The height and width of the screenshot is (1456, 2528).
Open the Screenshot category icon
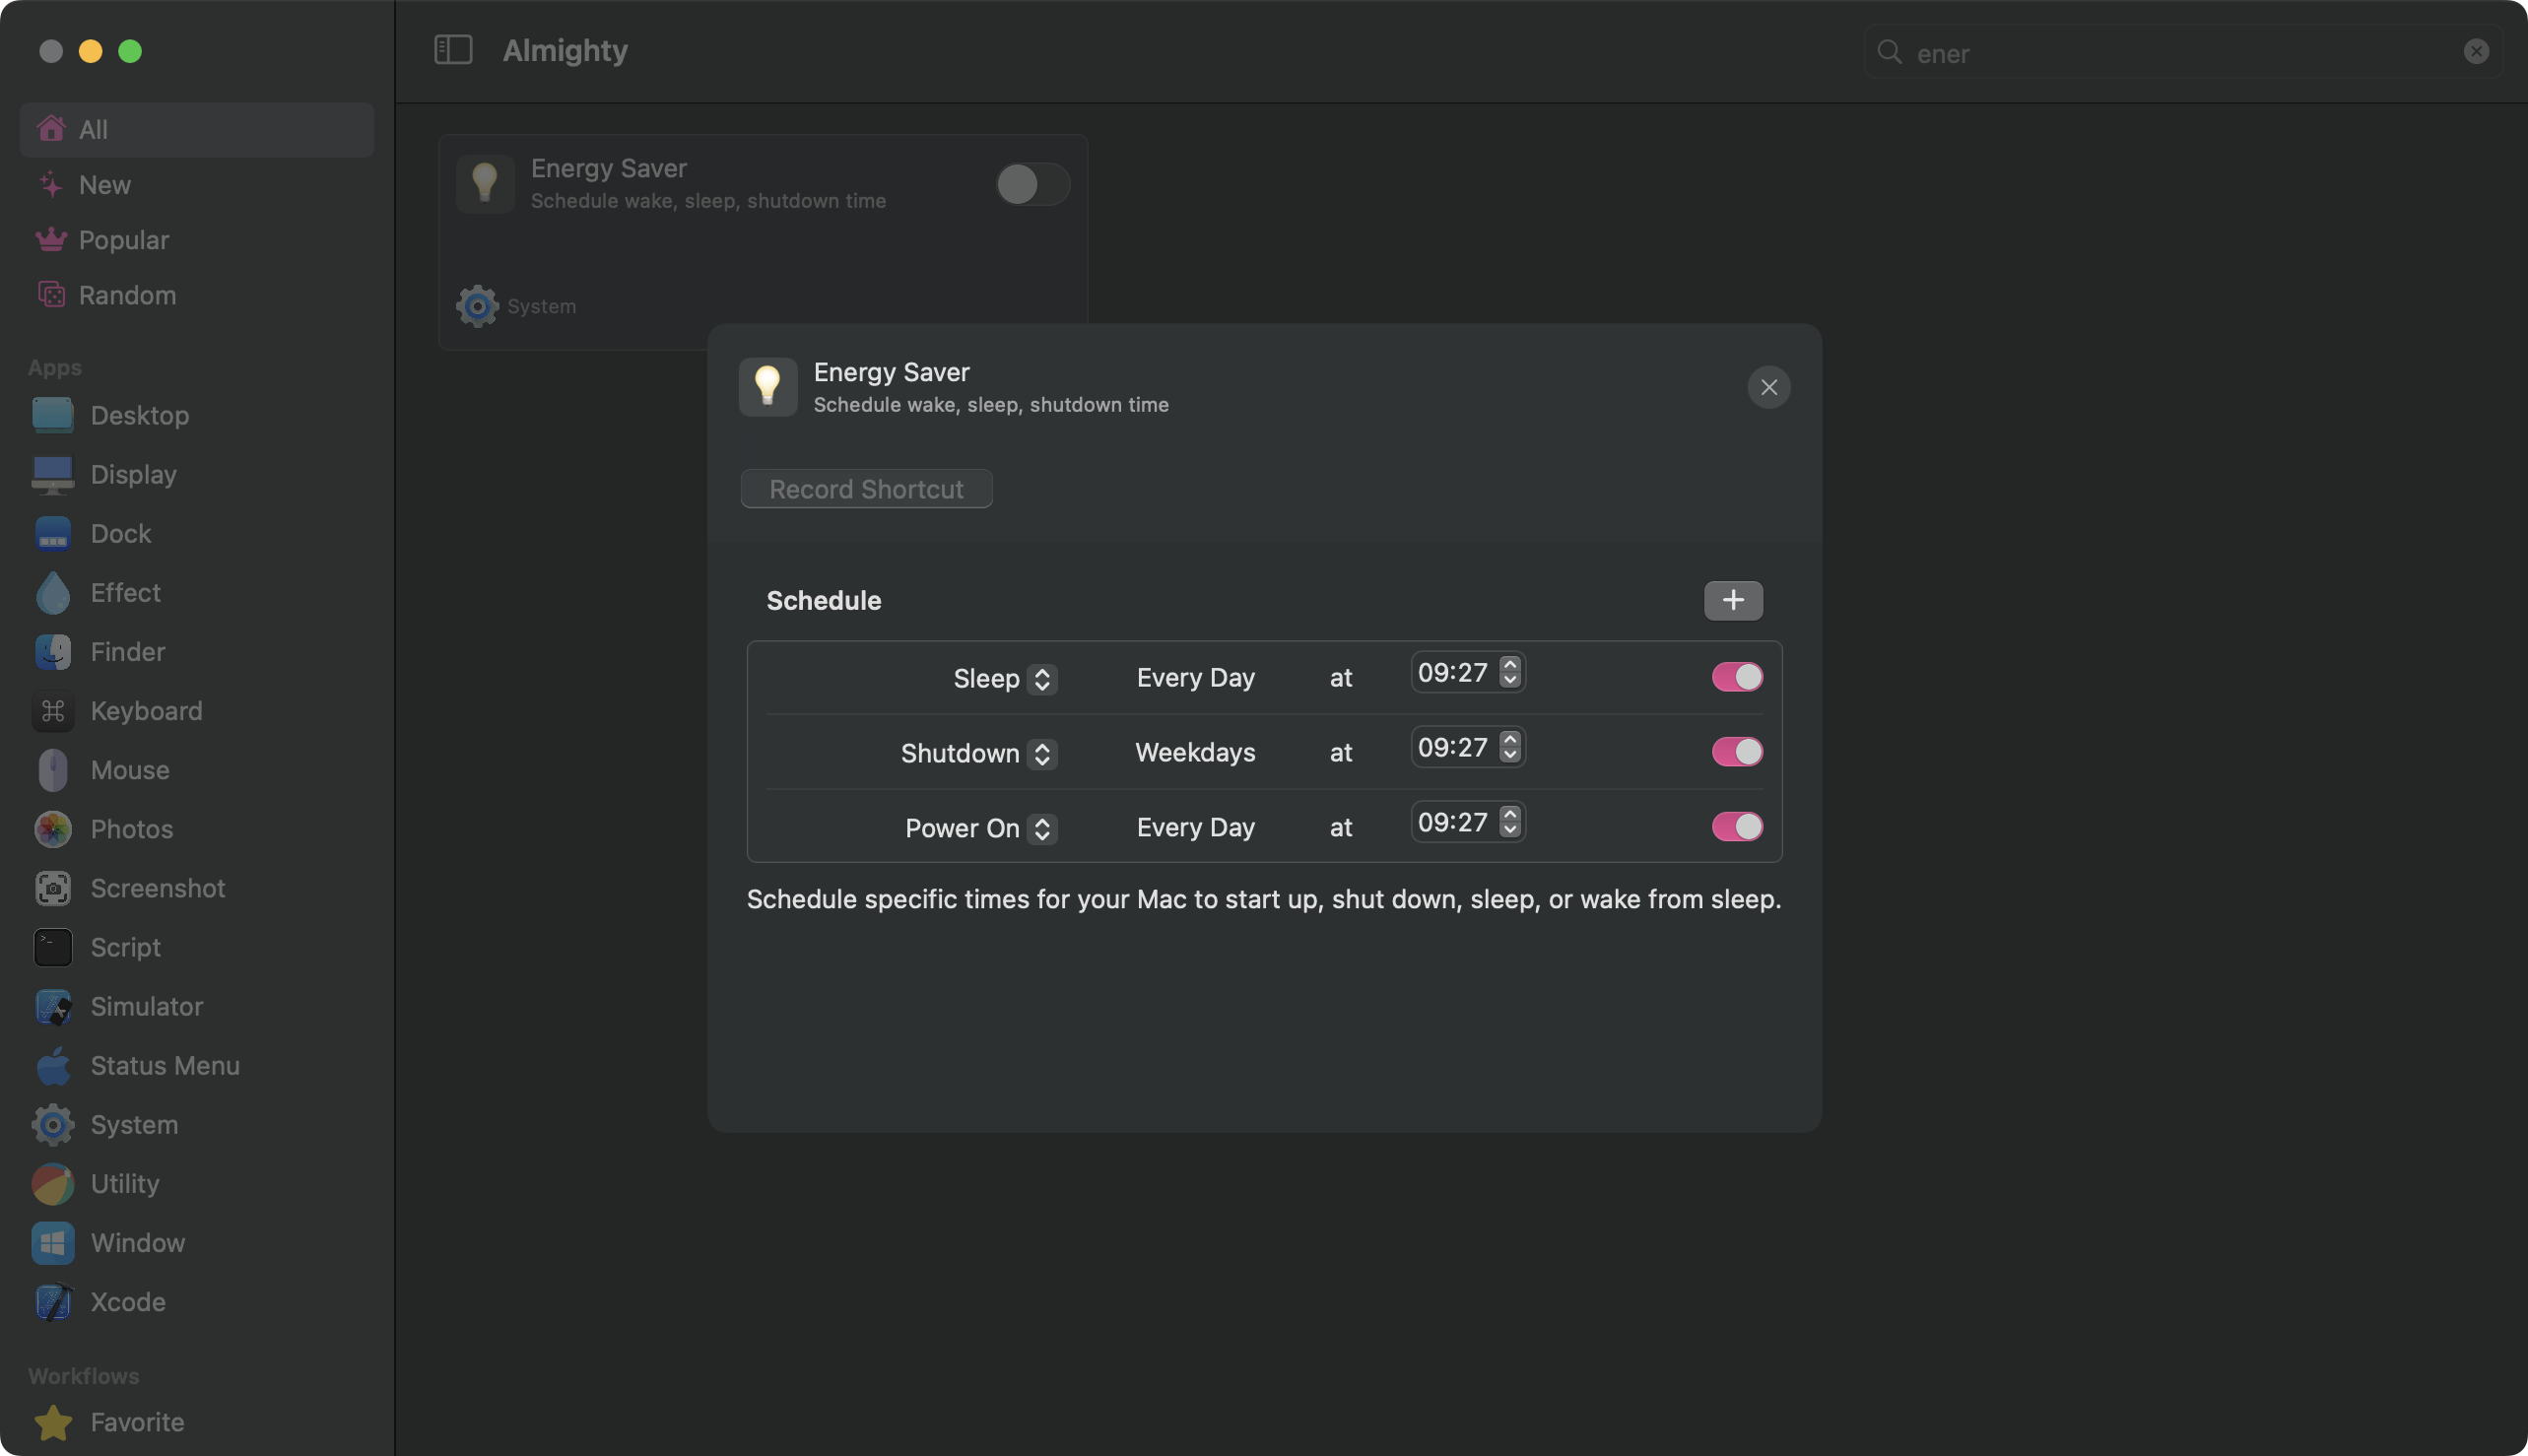click(52, 888)
